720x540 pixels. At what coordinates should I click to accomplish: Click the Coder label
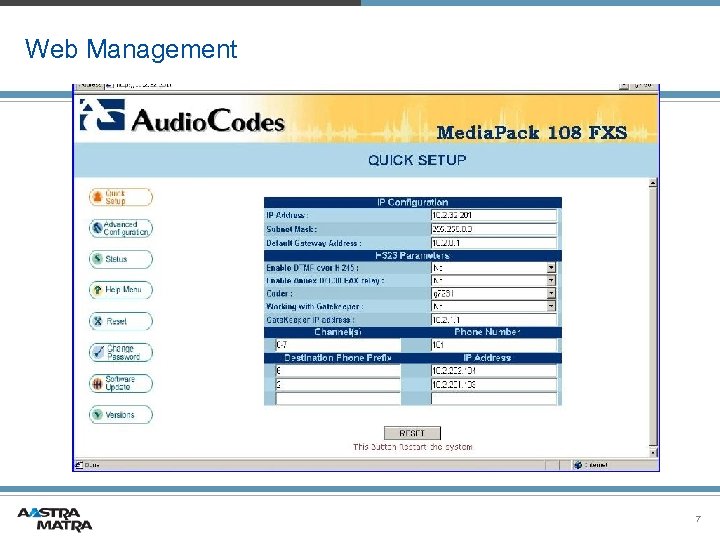(x=279, y=293)
